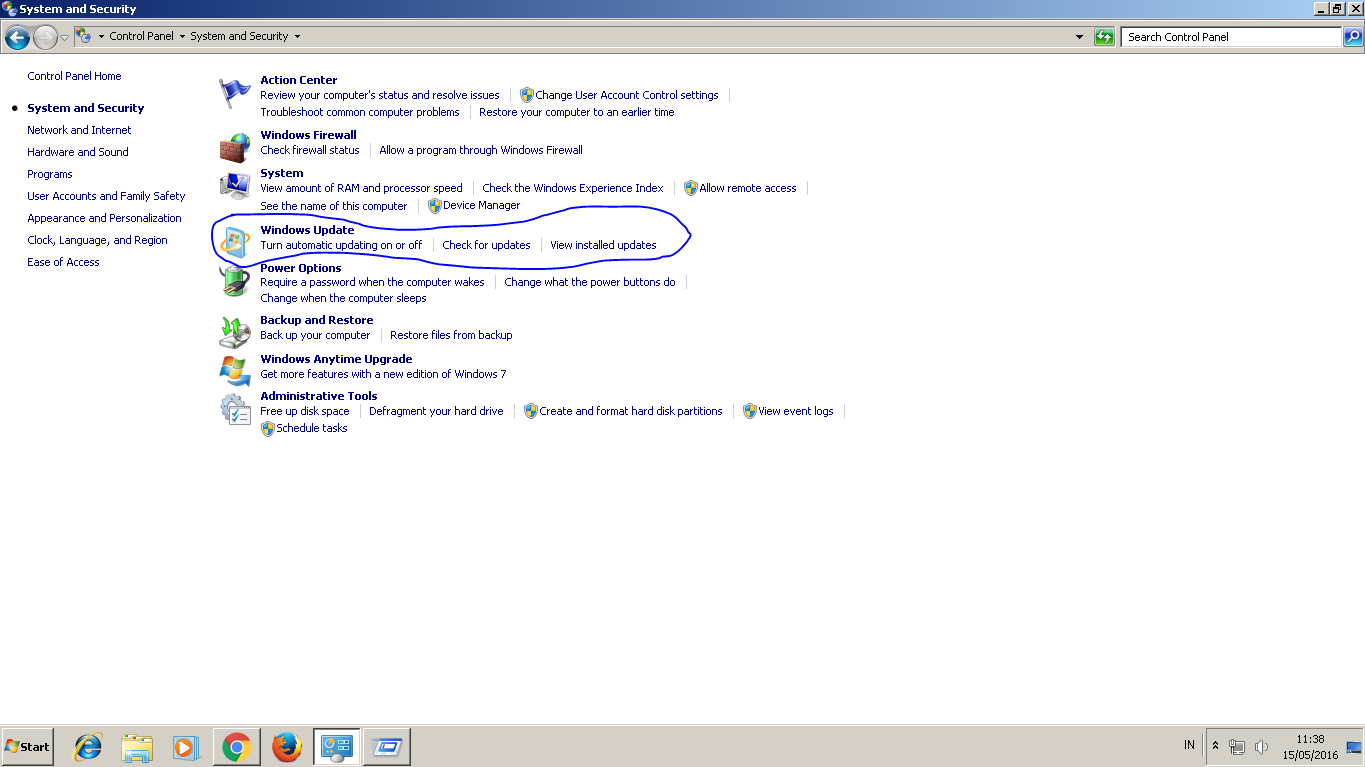1365x767 pixels.
Task: Launch Internet Explorer from the taskbar
Action: (x=88, y=746)
